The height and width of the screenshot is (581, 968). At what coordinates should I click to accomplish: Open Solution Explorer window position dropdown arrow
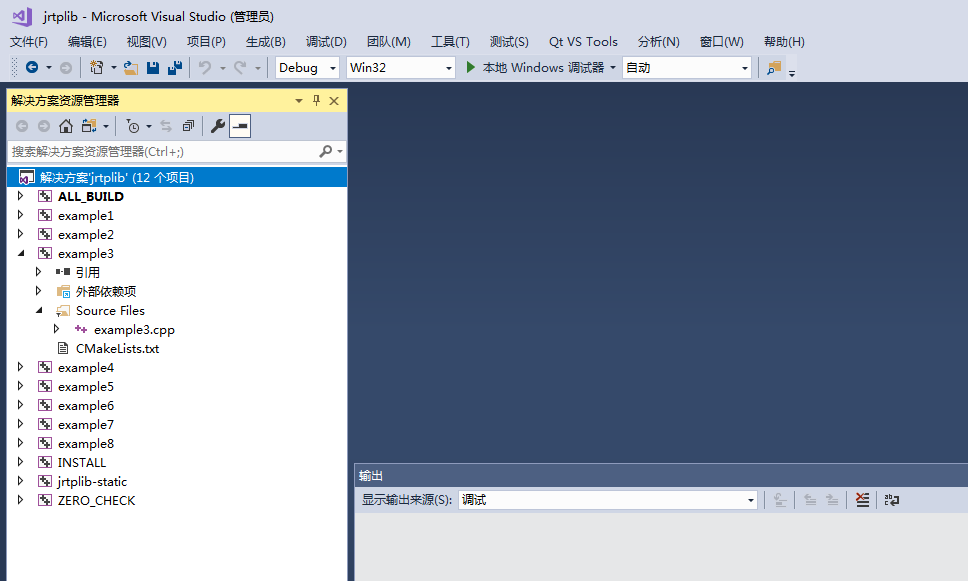pyautogui.click(x=299, y=101)
